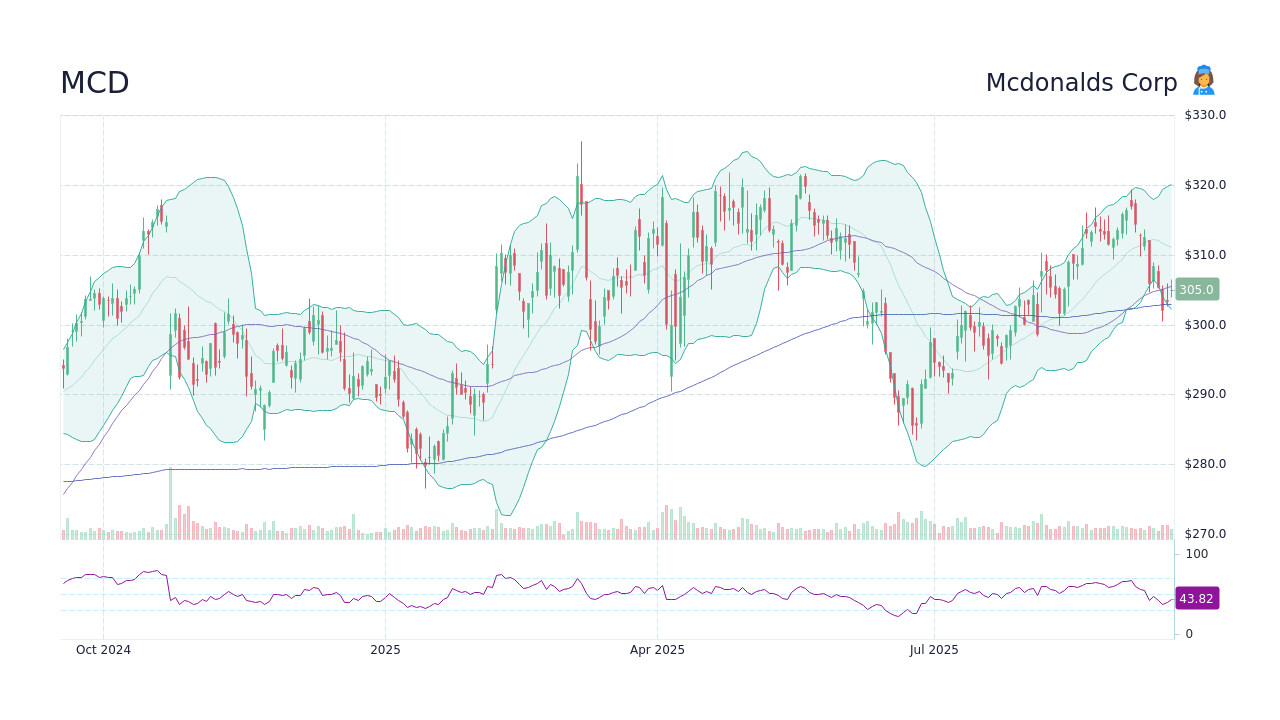Click the $320.0 price axis label

[x=1205, y=185]
